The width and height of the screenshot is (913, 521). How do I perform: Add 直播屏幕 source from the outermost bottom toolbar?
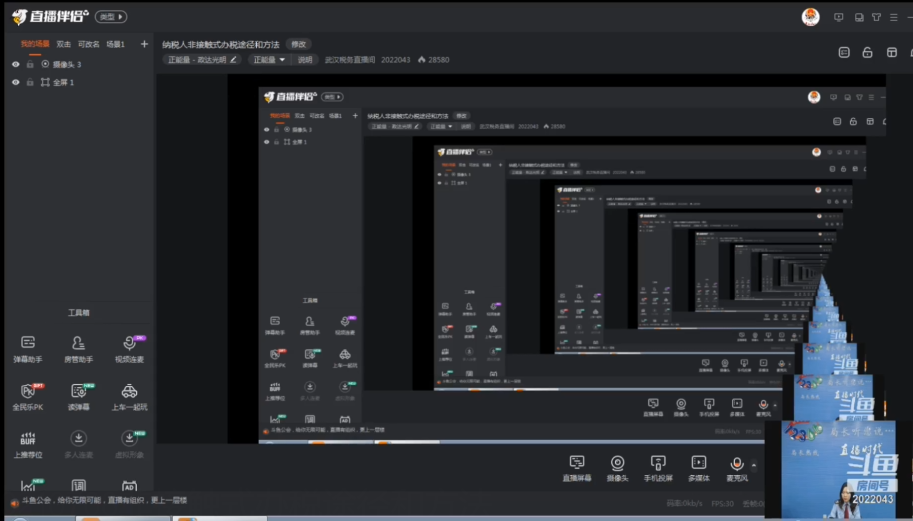pyautogui.click(x=576, y=468)
